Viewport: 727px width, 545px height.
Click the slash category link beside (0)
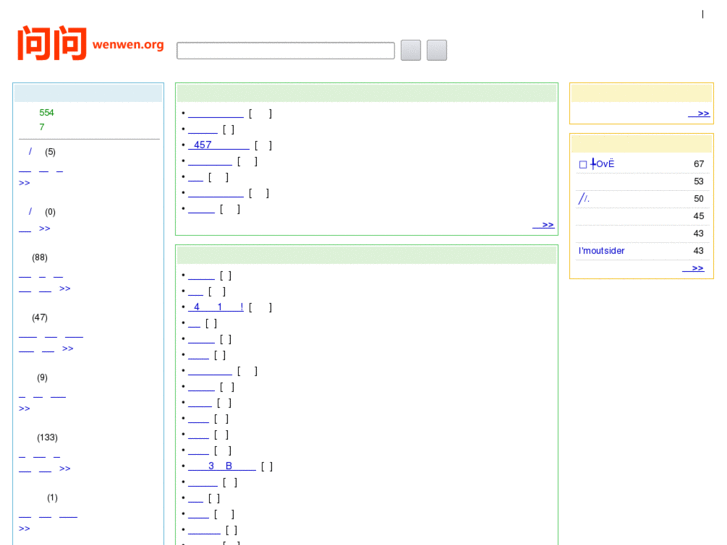pos(30,212)
